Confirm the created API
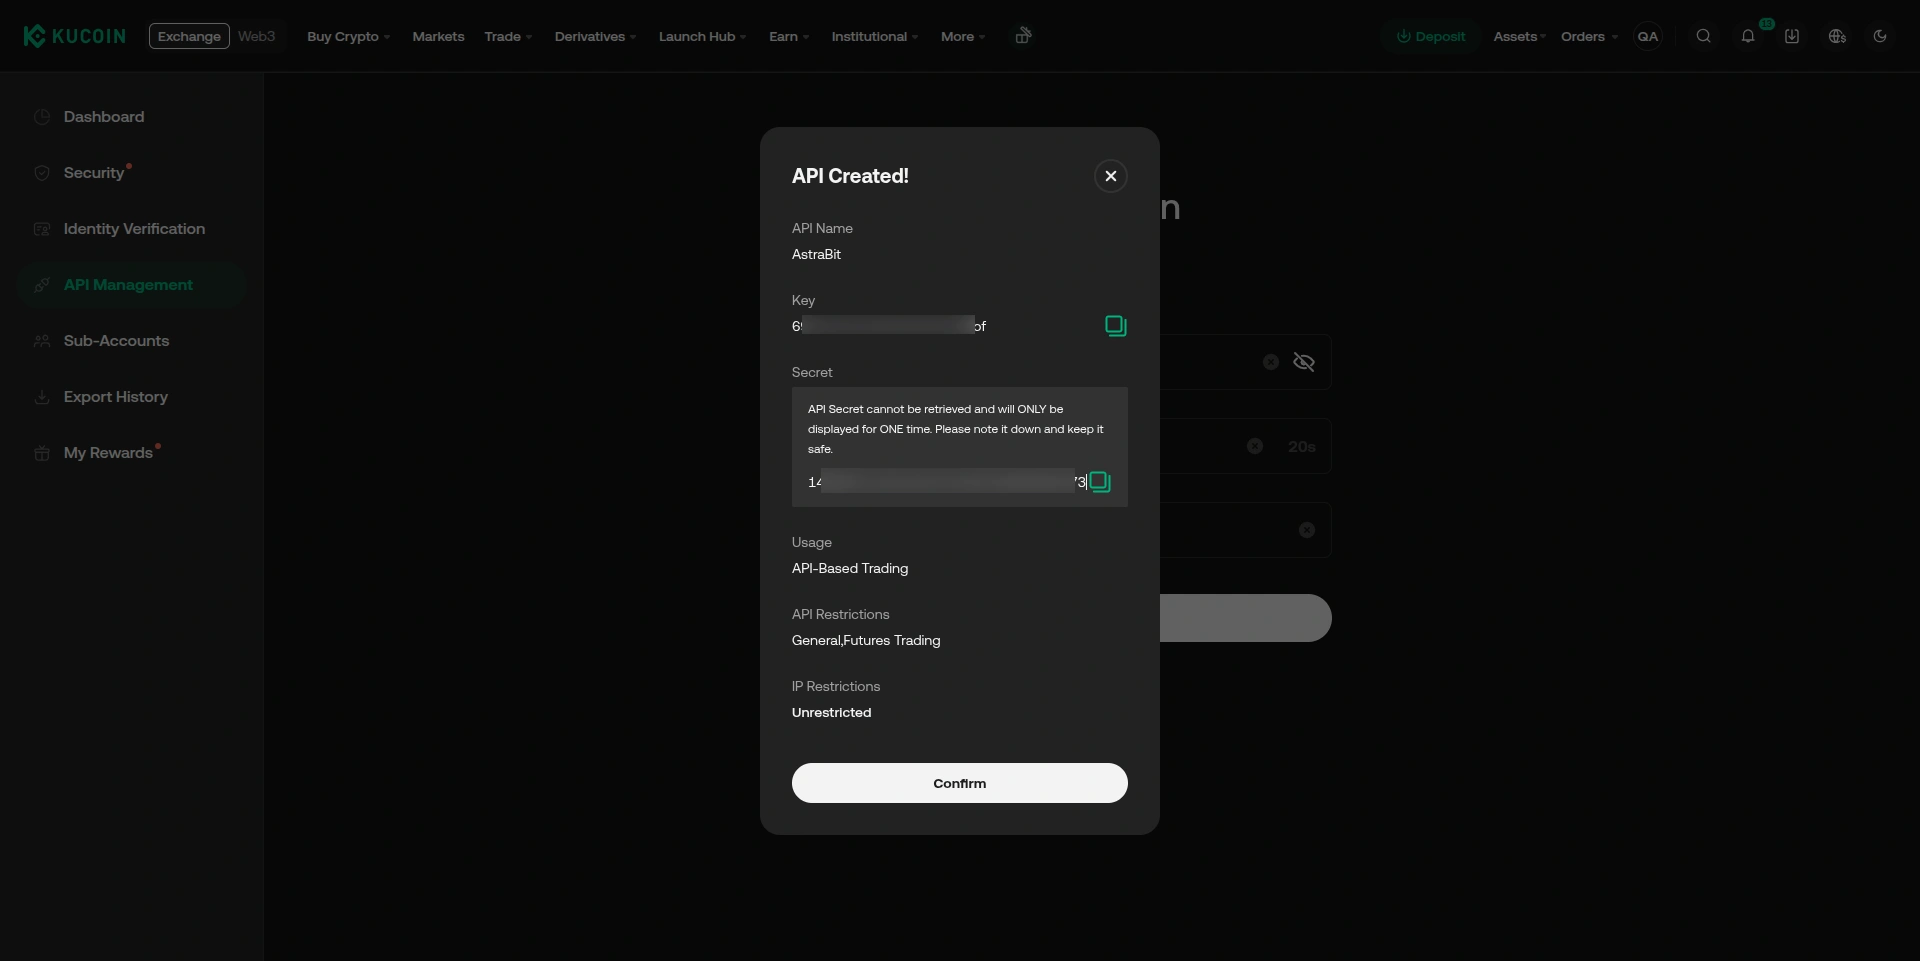Screen dimensions: 1920x961 [x=960, y=783]
